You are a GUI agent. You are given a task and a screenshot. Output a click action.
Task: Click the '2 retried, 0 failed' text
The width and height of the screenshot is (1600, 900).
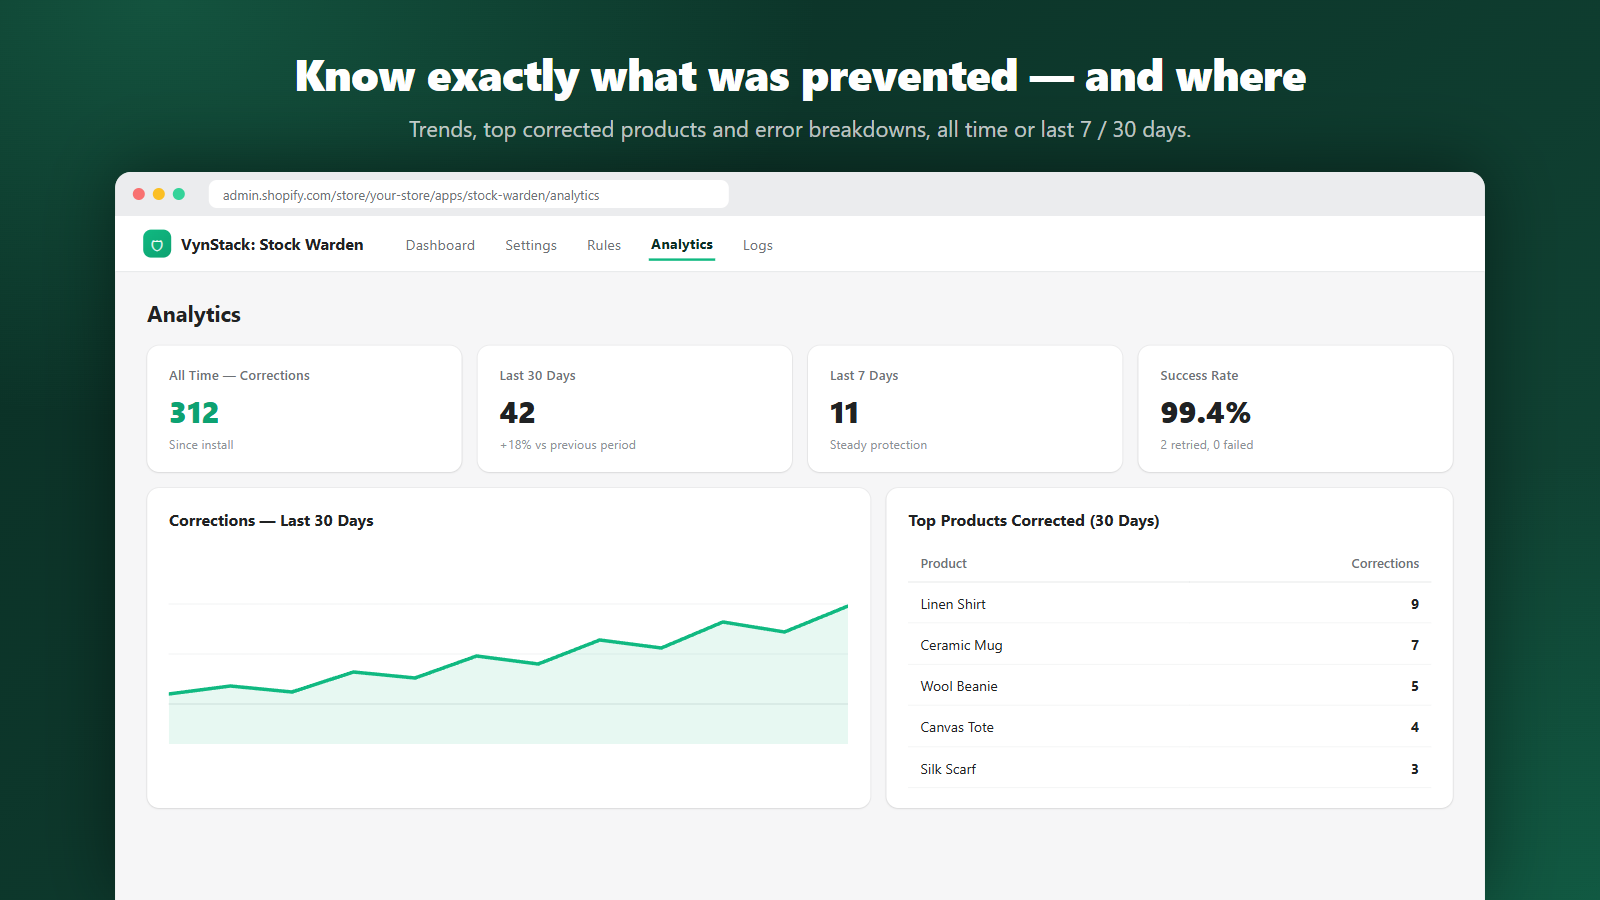pyautogui.click(x=1207, y=445)
